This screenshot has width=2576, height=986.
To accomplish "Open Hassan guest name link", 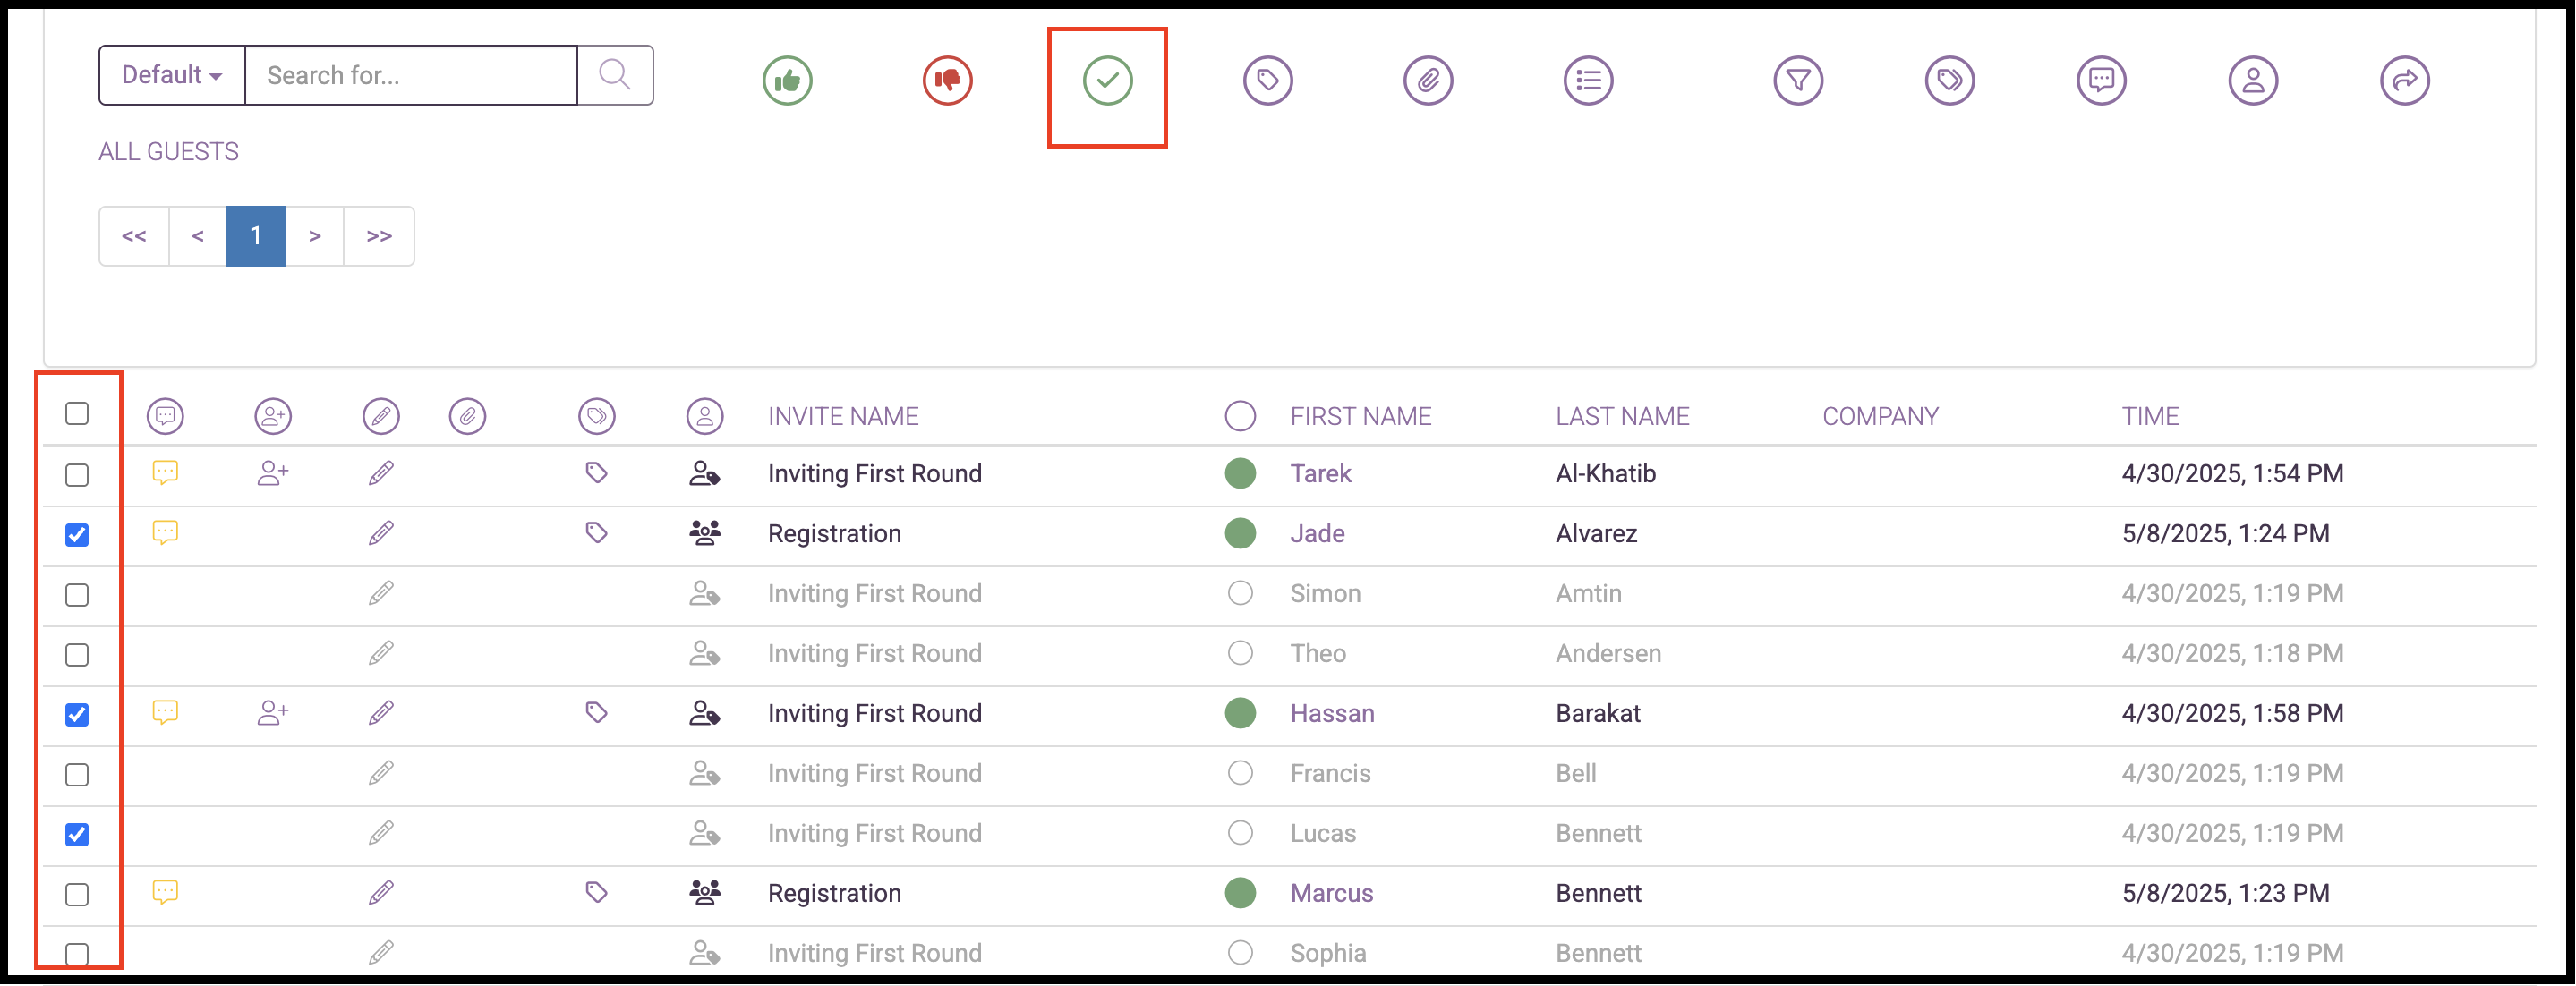I will click(x=1332, y=713).
